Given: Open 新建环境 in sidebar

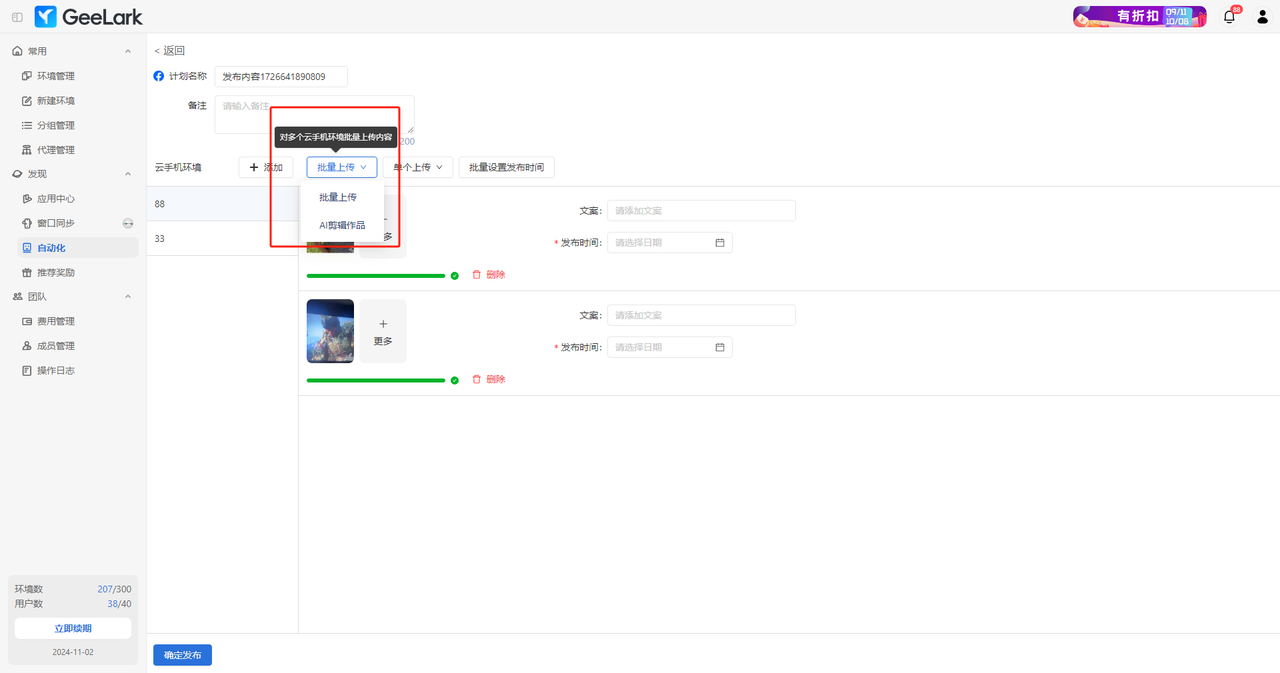Looking at the screenshot, I should tap(56, 101).
